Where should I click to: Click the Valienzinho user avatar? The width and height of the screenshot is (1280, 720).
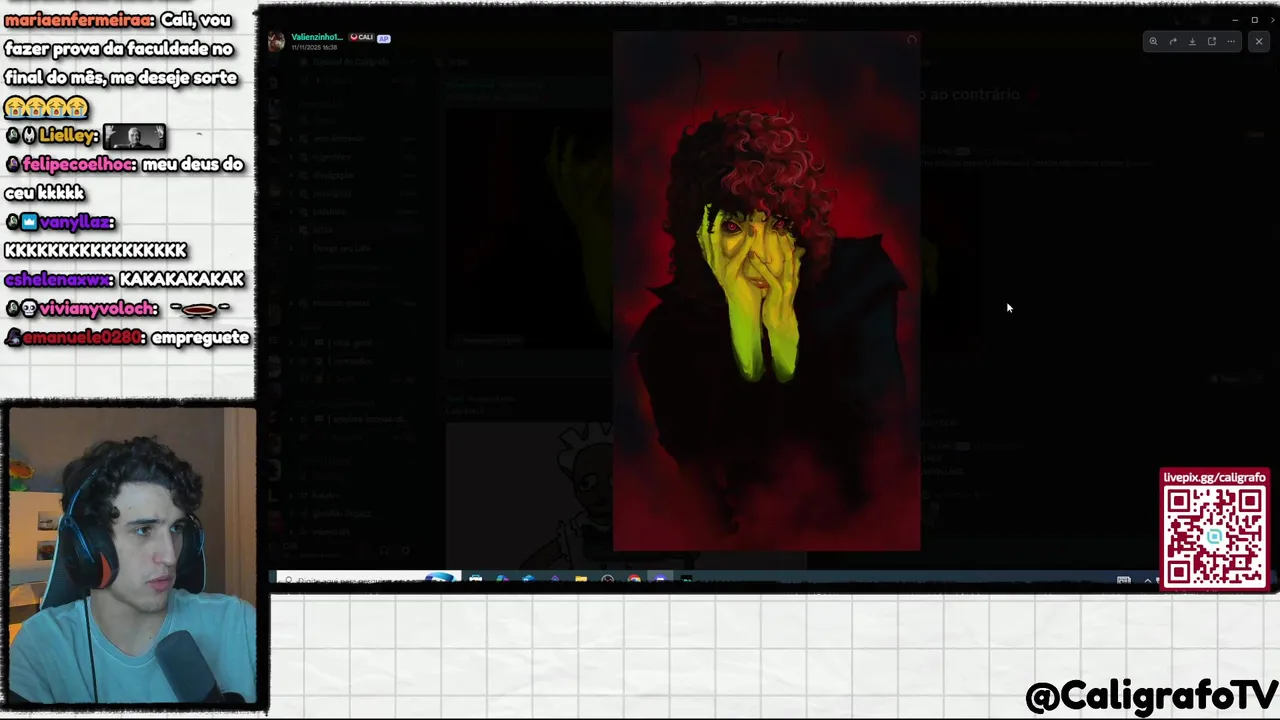click(276, 41)
